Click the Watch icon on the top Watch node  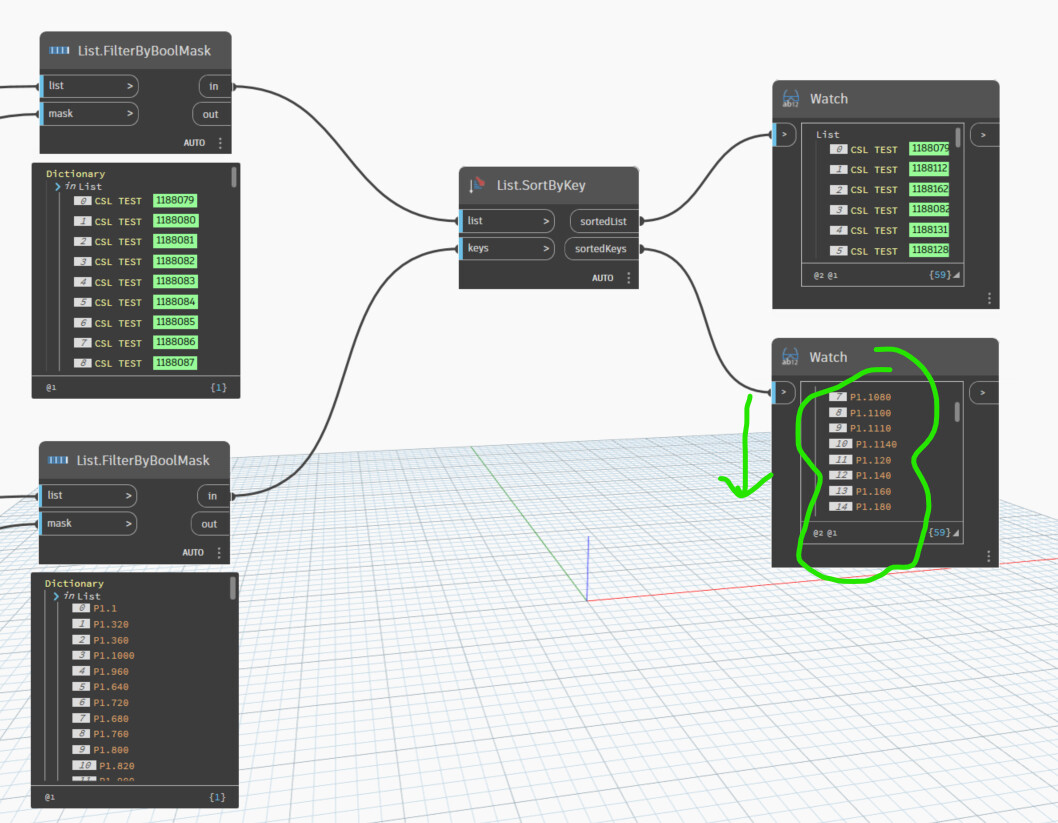pyautogui.click(x=789, y=98)
